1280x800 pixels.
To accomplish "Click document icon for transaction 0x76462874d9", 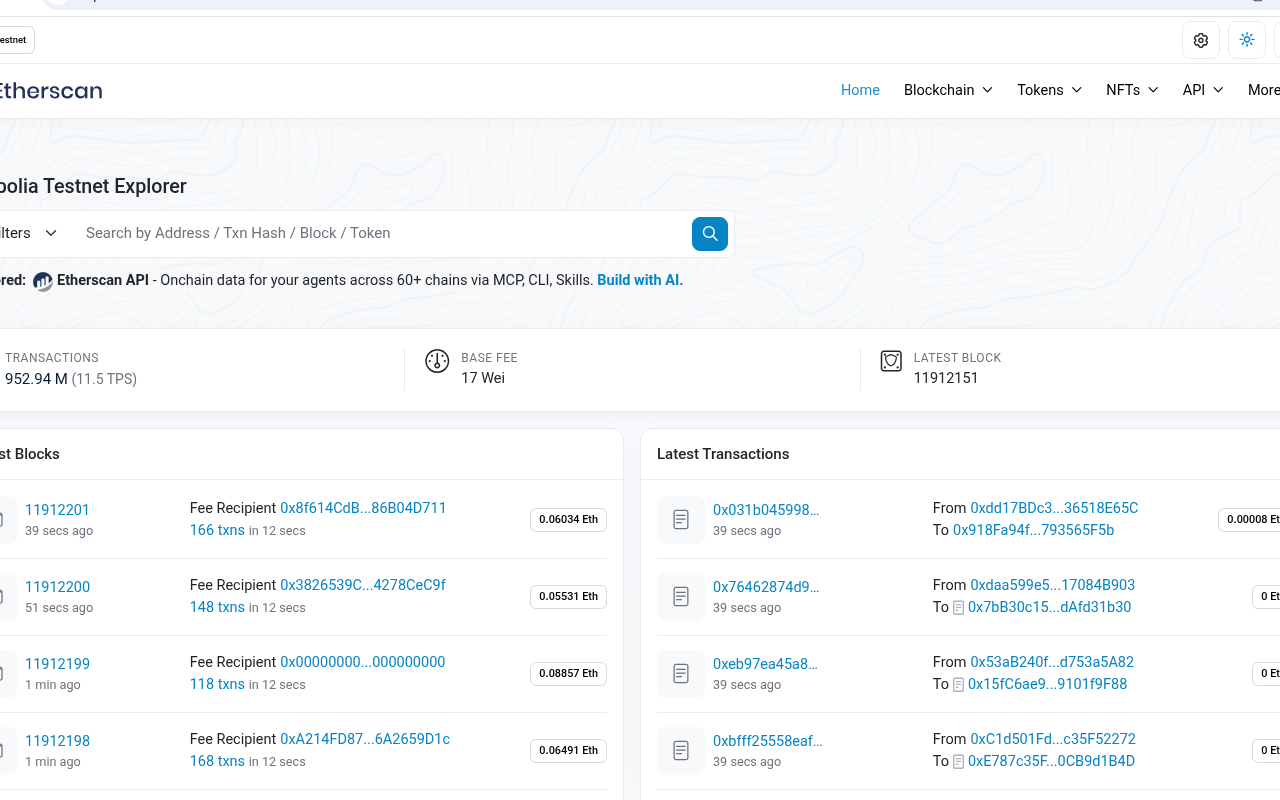I will pyautogui.click(x=681, y=596).
